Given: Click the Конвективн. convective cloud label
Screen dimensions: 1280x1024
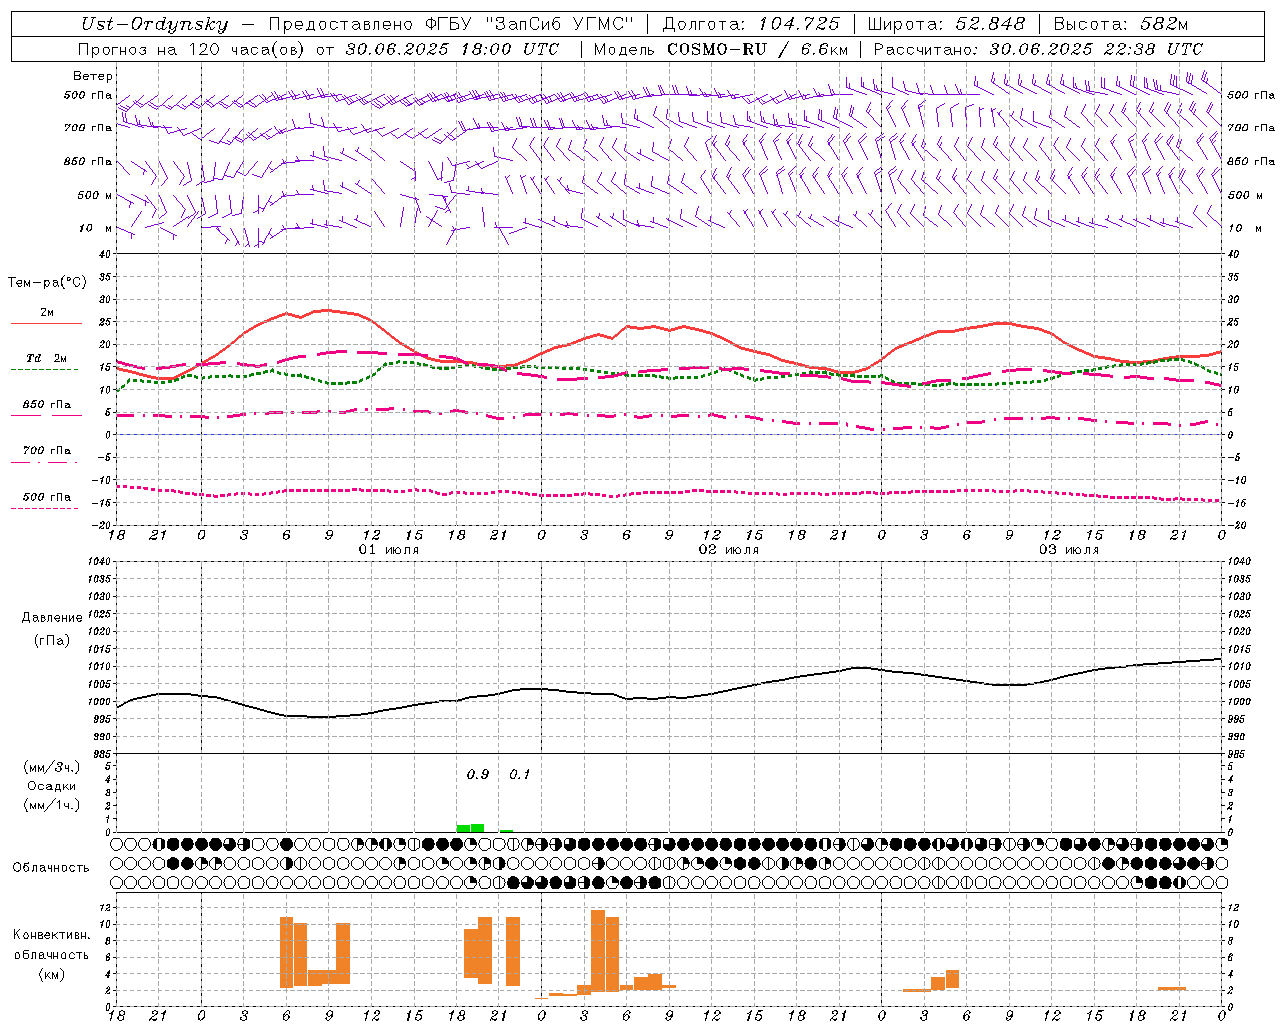Looking at the screenshot, I should [51, 934].
